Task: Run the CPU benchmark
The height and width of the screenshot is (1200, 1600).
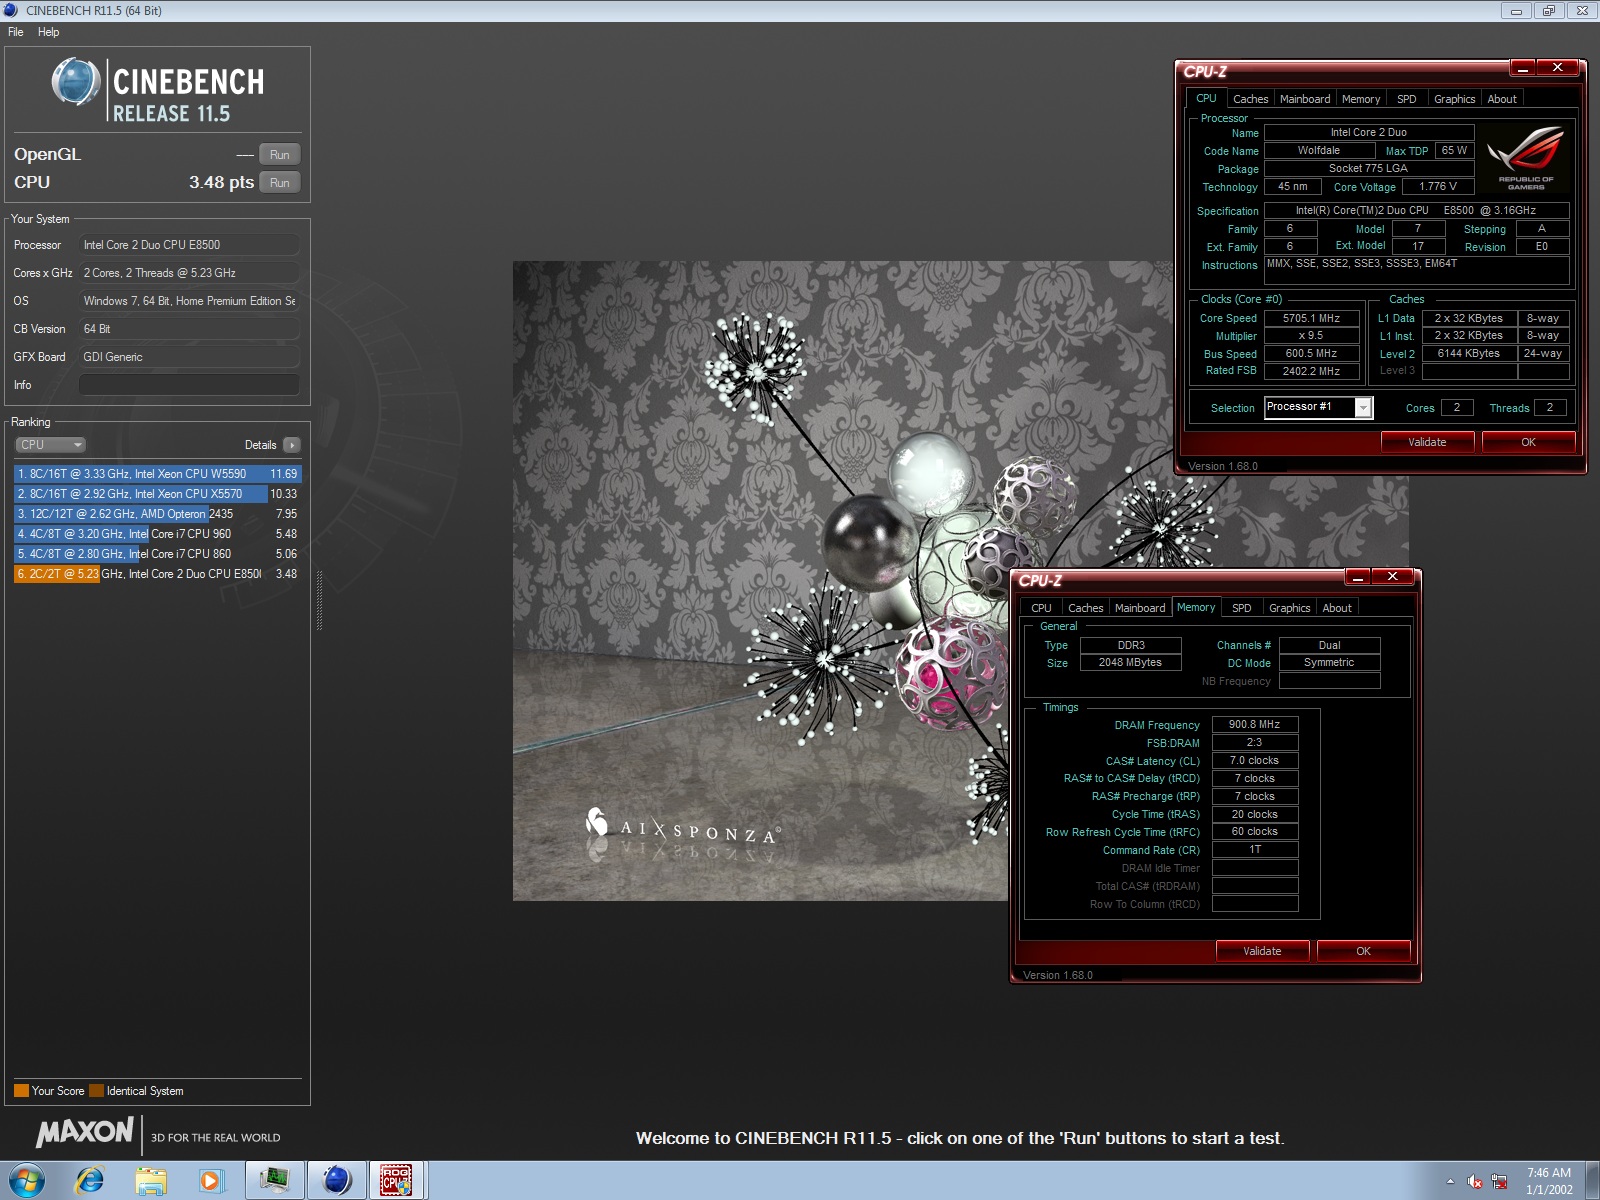Action: pyautogui.click(x=280, y=183)
